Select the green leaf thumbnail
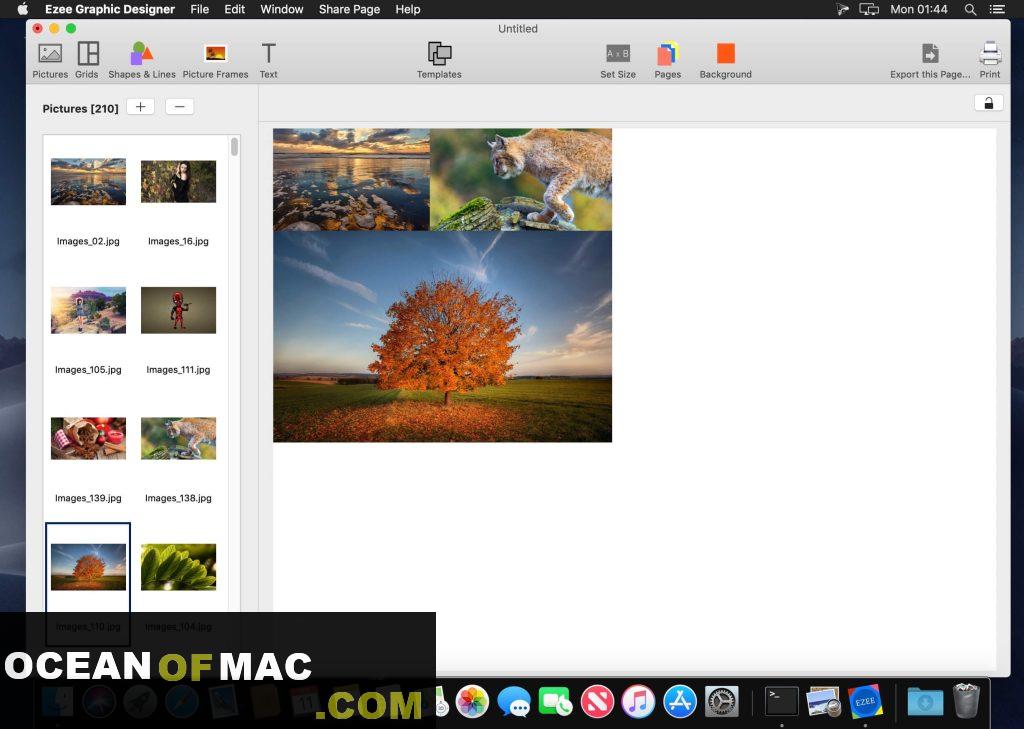The height and width of the screenshot is (729, 1024). click(178, 567)
